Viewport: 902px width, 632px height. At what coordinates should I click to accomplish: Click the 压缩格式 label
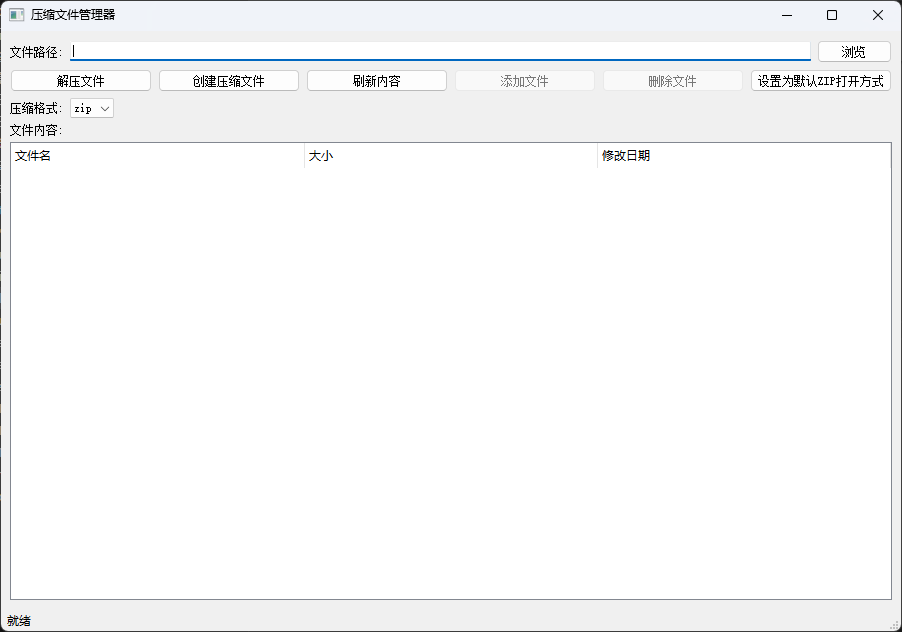pyautogui.click(x=36, y=108)
